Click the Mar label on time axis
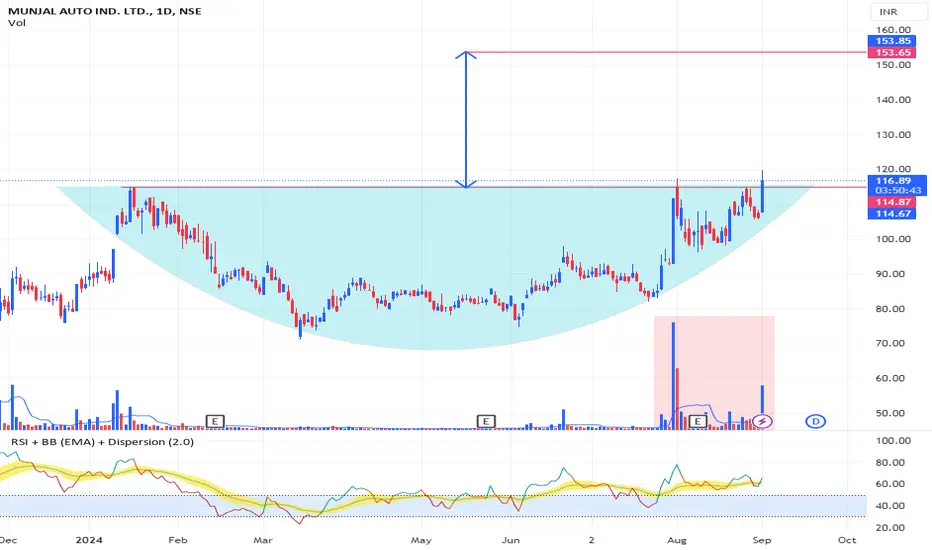 pyautogui.click(x=263, y=540)
